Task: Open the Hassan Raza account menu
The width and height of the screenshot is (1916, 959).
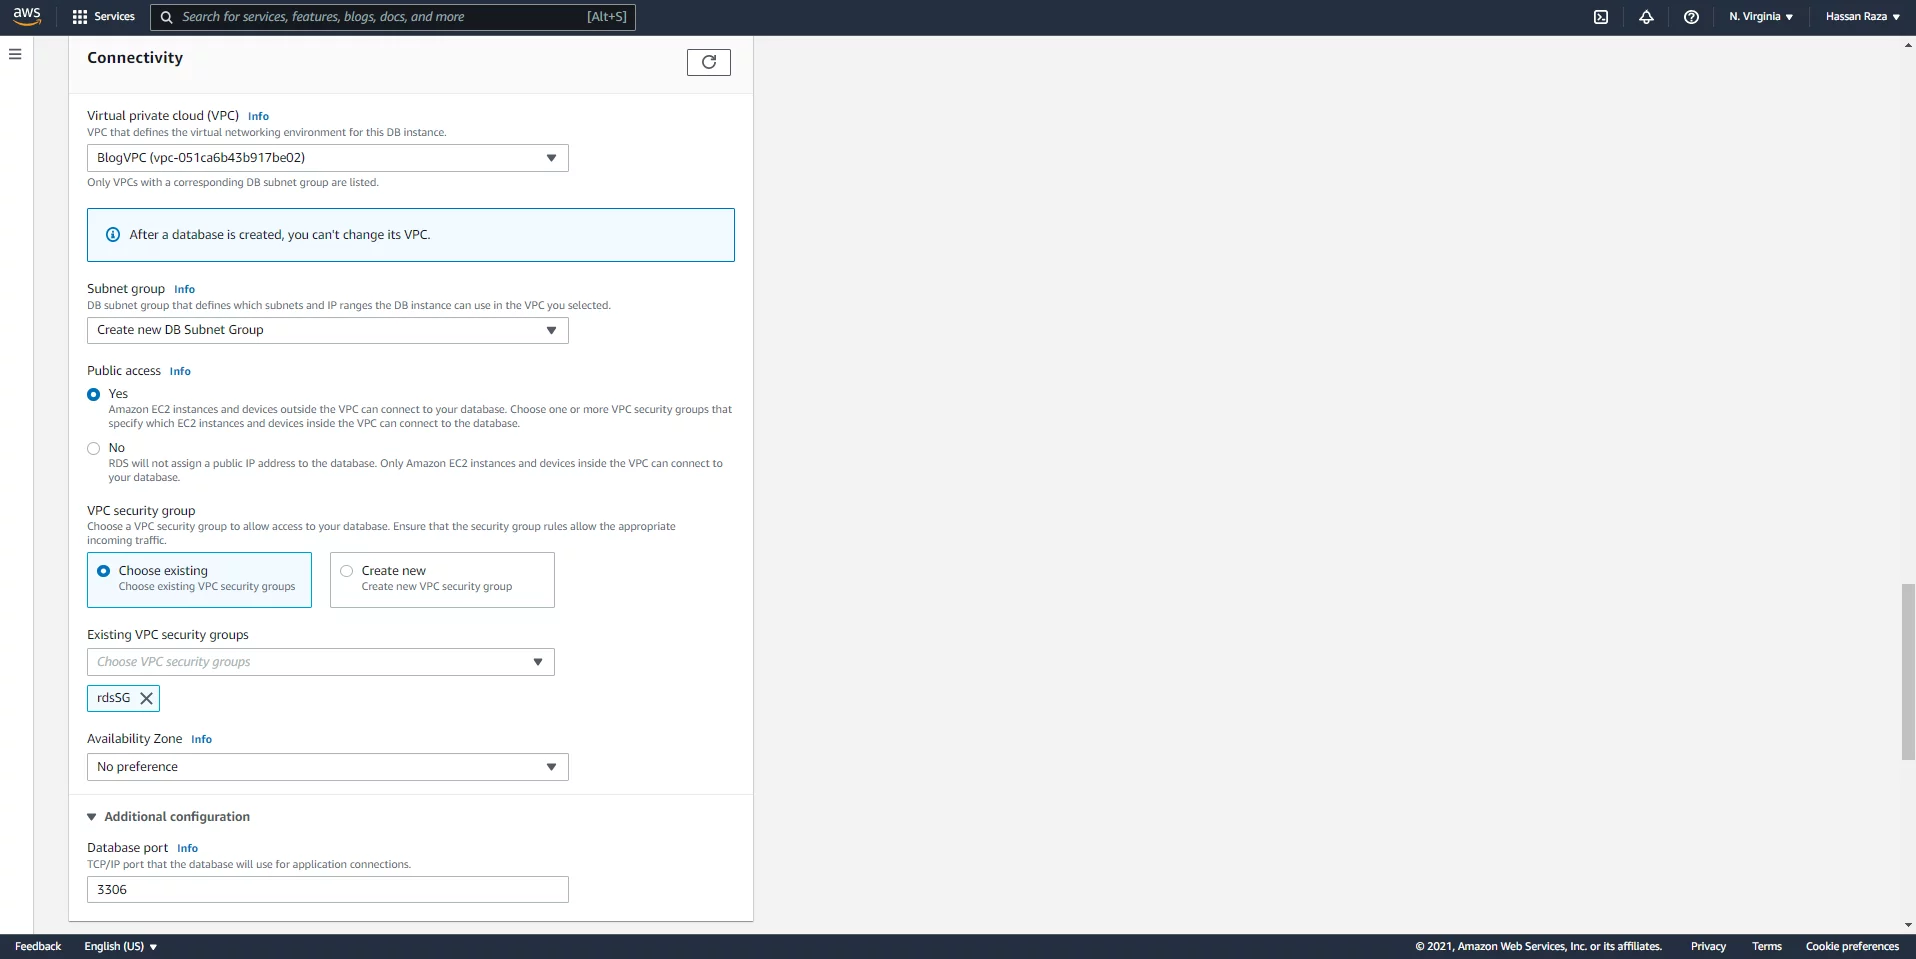Action: pos(1862,17)
